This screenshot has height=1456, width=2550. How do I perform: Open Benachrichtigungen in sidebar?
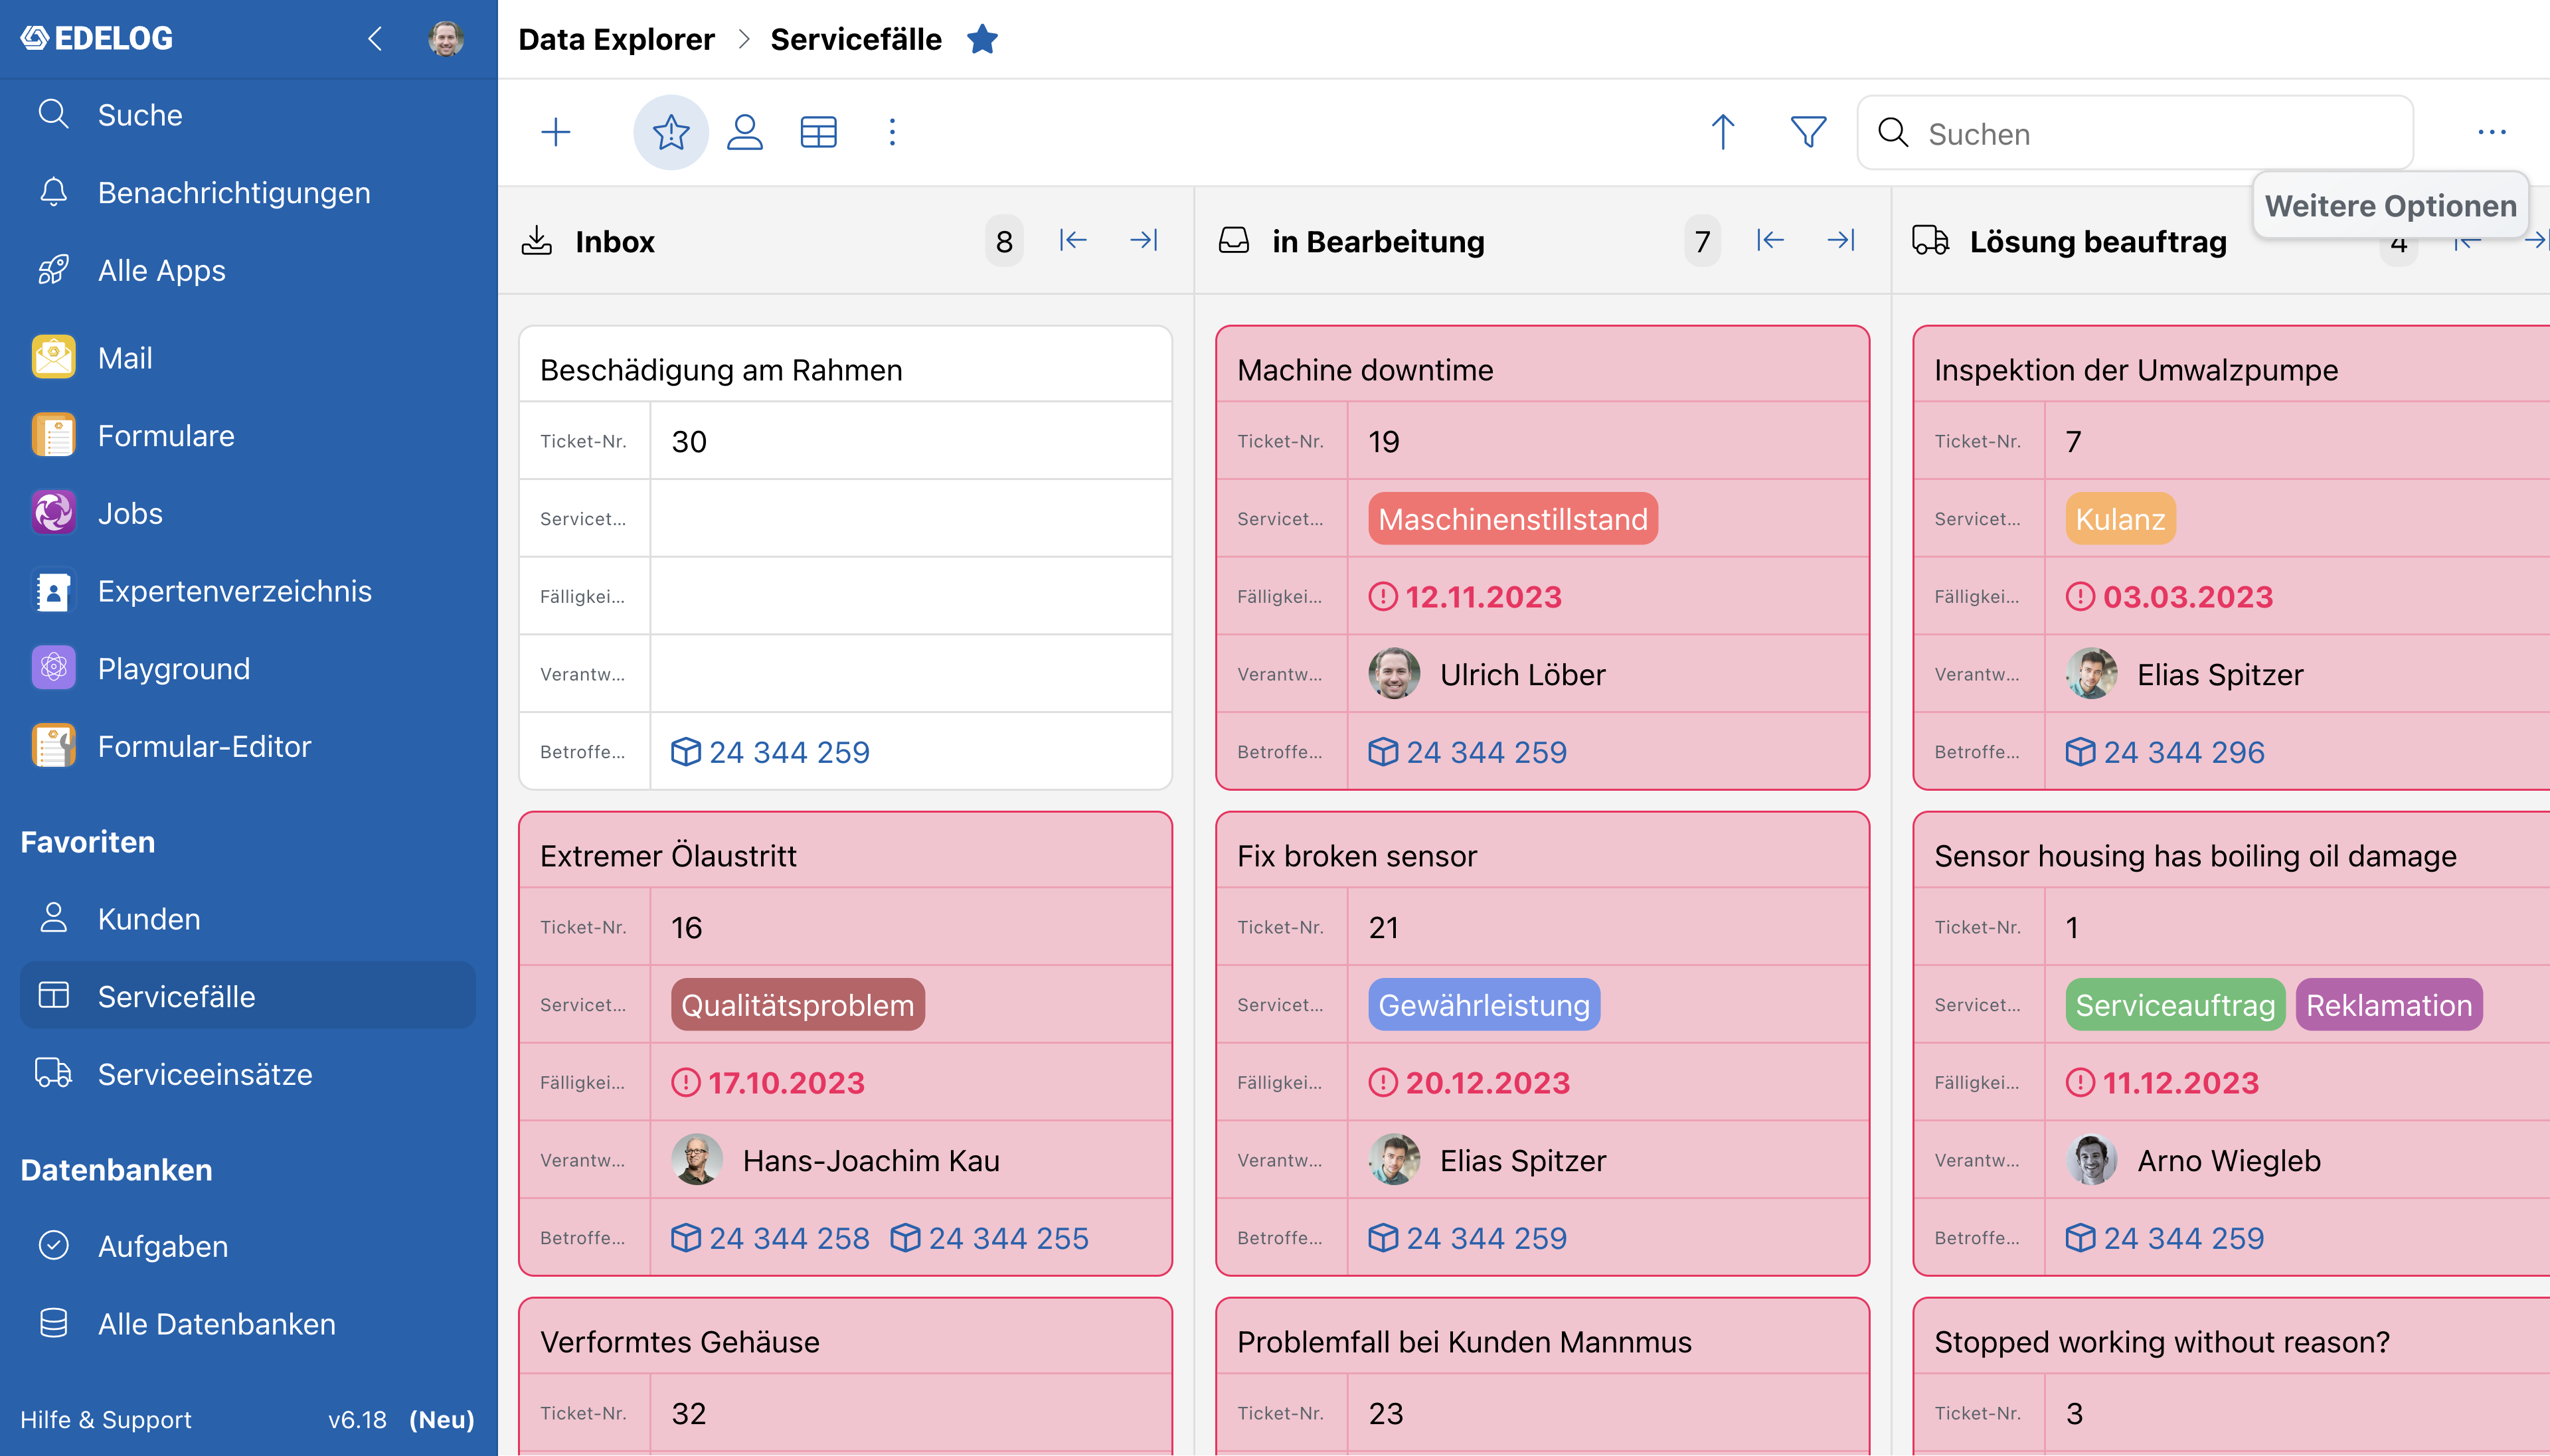click(x=249, y=192)
